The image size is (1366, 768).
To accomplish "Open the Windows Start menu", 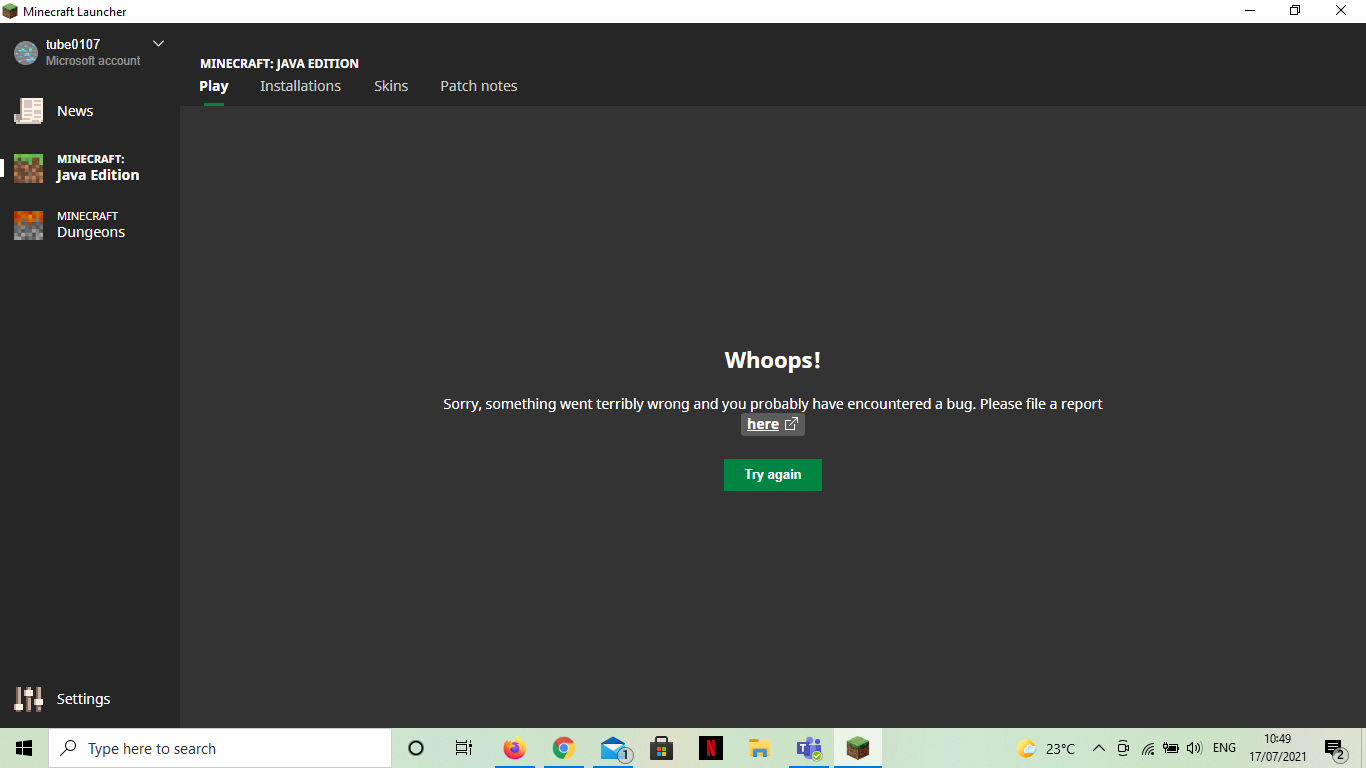I will coord(24,748).
